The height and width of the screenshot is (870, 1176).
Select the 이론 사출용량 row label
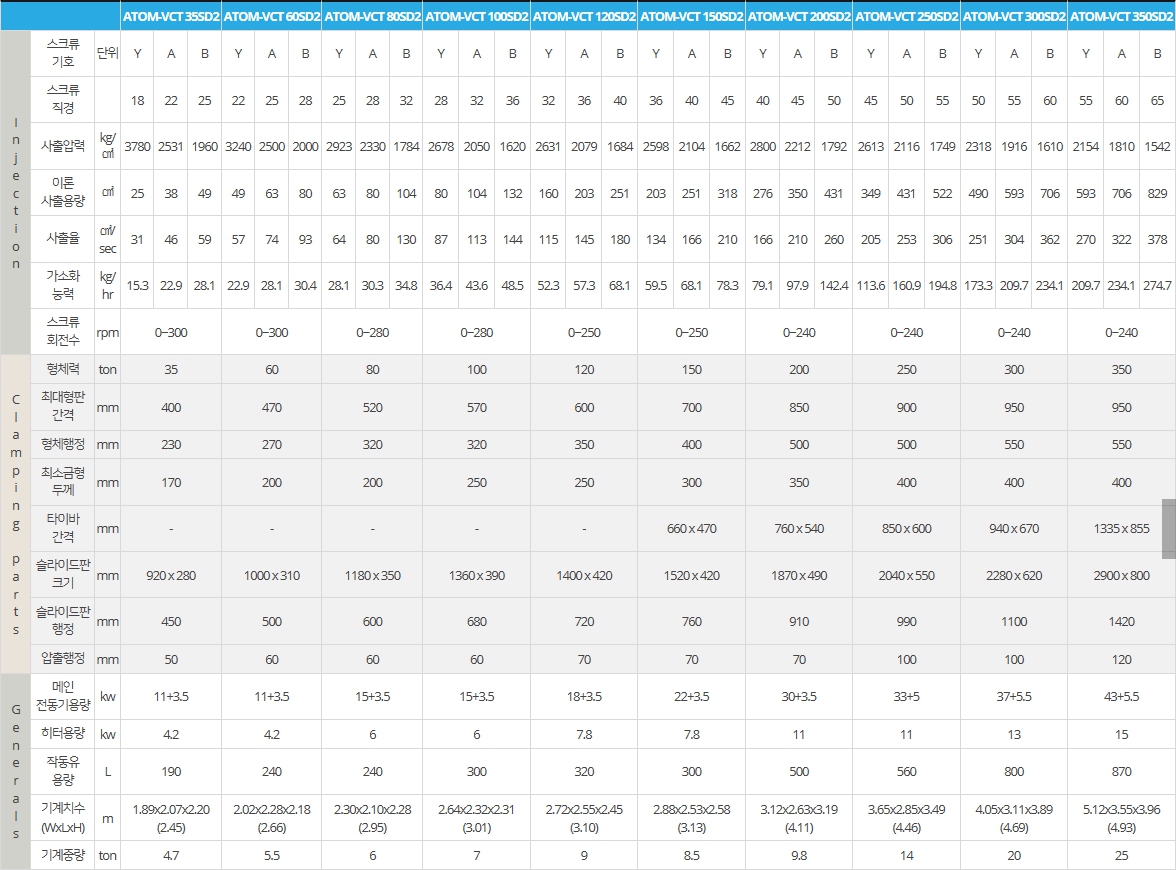click(62, 193)
